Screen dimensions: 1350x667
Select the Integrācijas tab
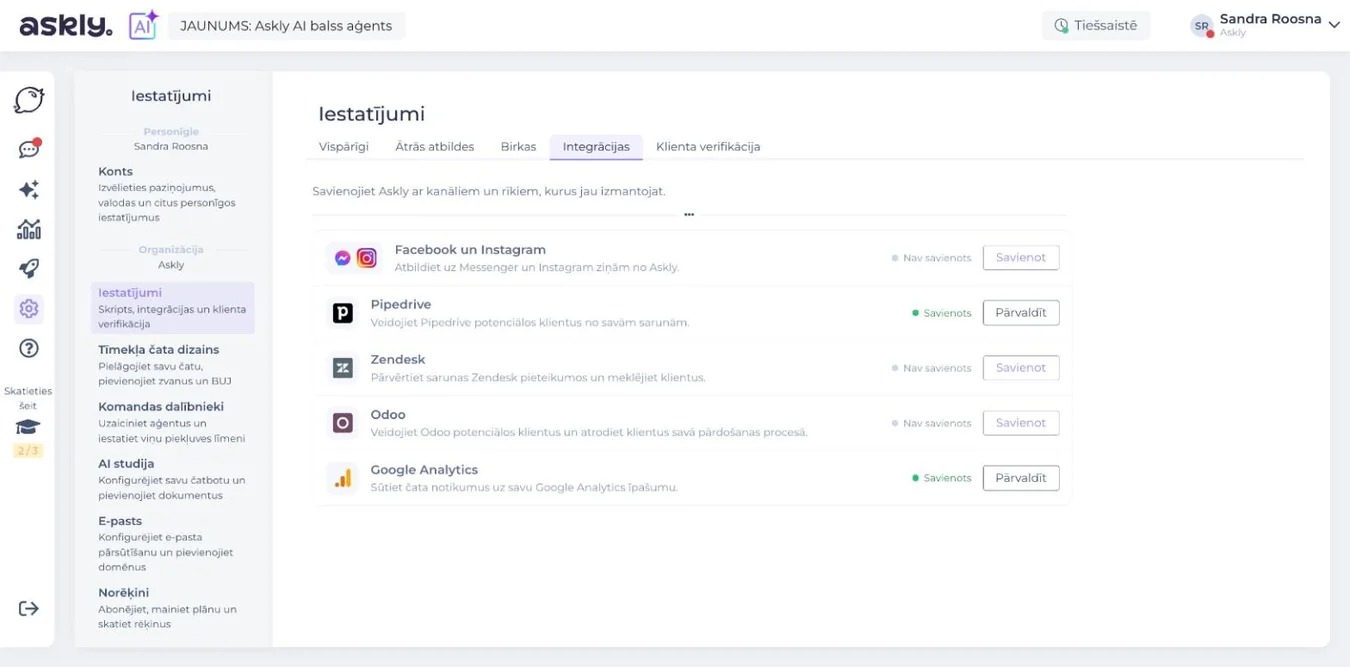tap(596, 146)
